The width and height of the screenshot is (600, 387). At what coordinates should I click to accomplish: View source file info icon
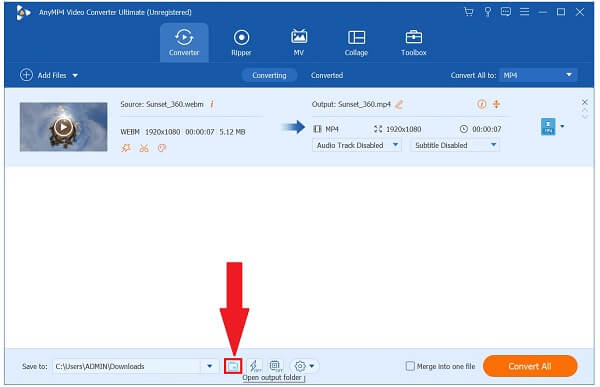tap(212, 104)
